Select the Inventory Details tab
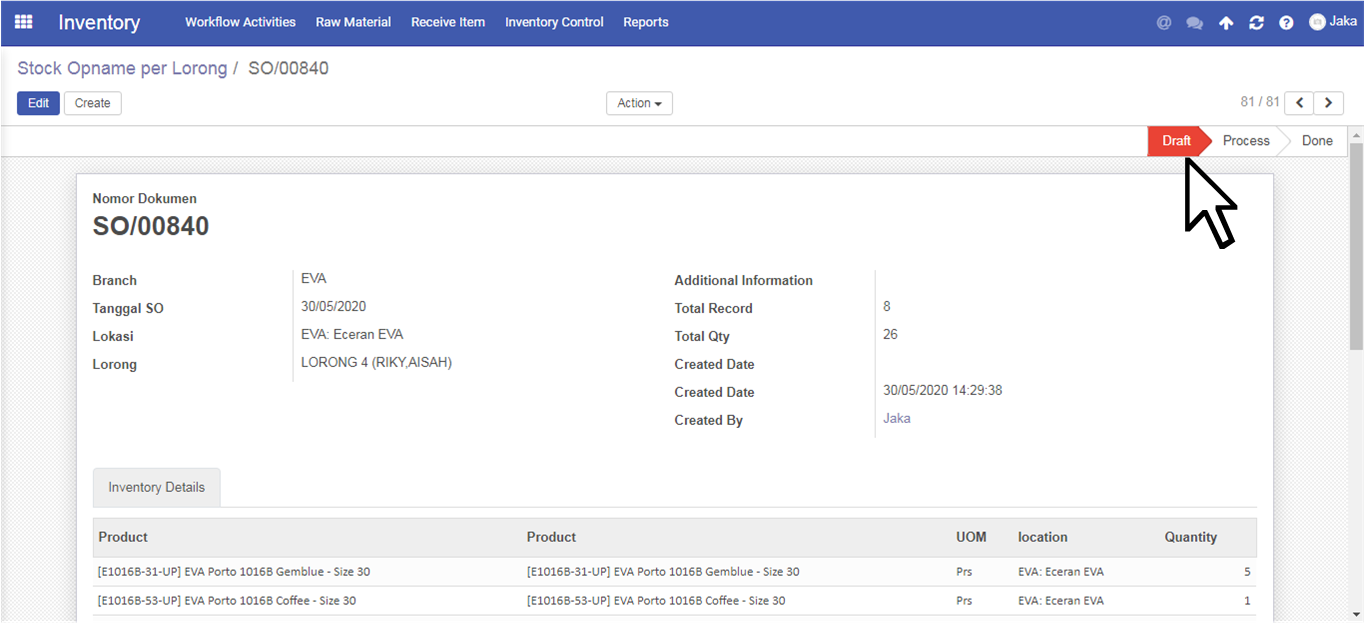Image resolution: width=1365 pixels, height=623 pixels. tap(157, 488)
